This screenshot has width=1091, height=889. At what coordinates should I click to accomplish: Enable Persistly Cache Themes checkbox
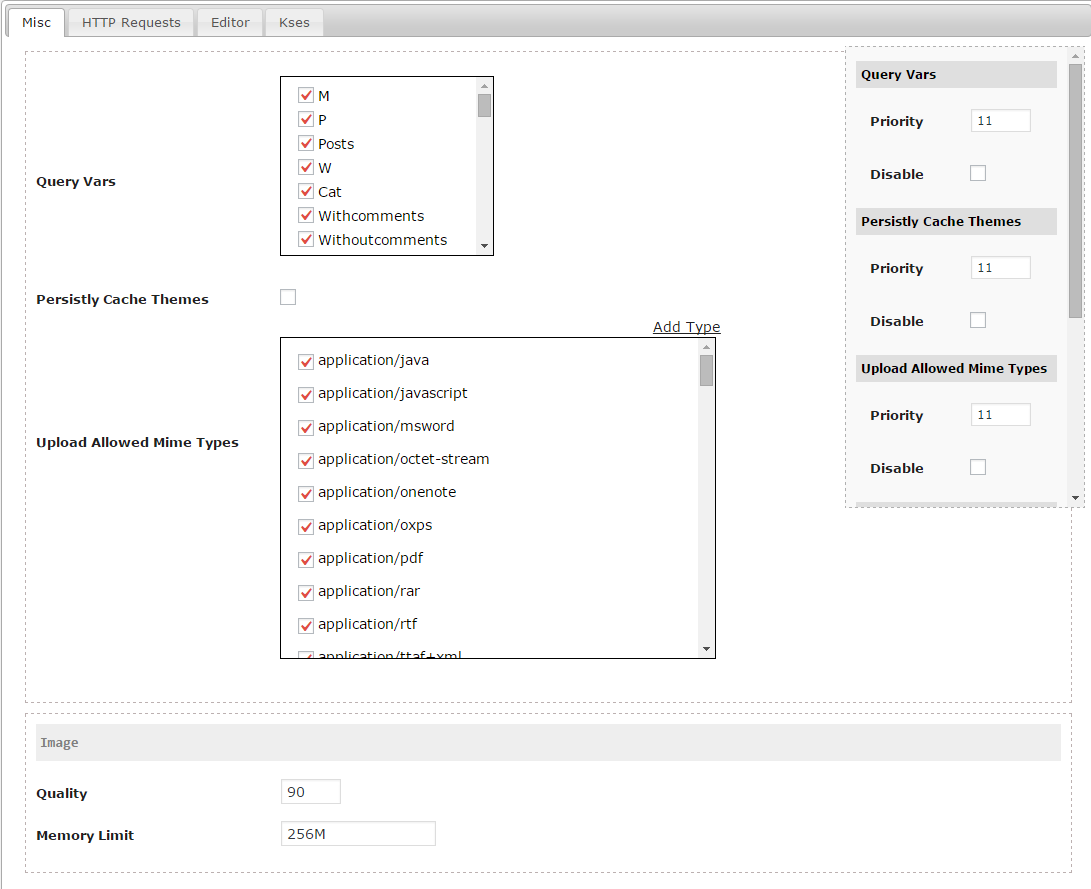(x=288, y=297)
